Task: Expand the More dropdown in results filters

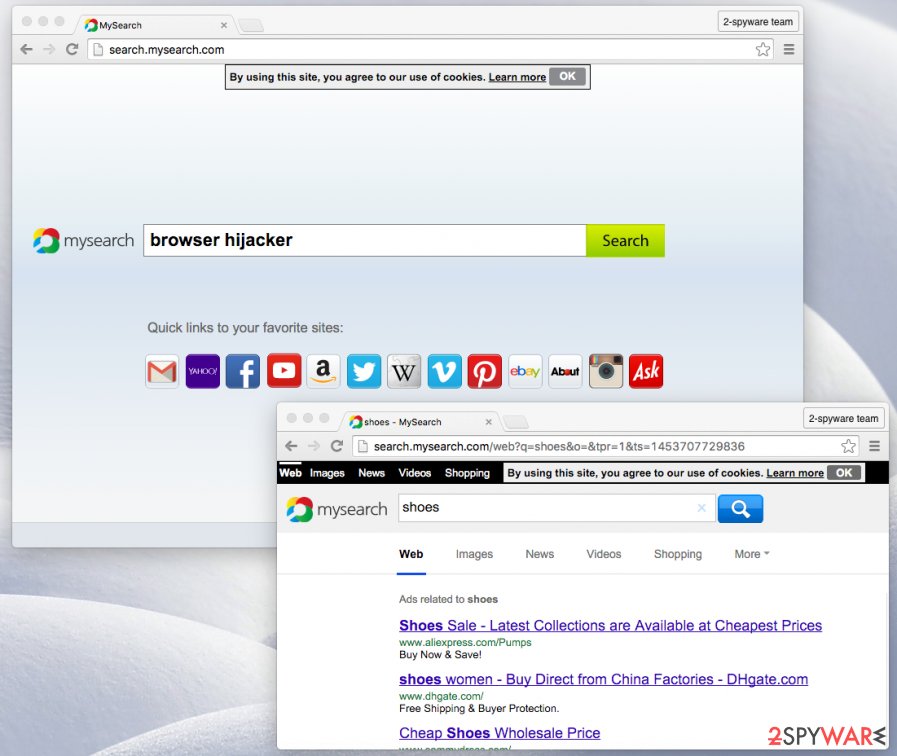Action: (x=752, y=554)
